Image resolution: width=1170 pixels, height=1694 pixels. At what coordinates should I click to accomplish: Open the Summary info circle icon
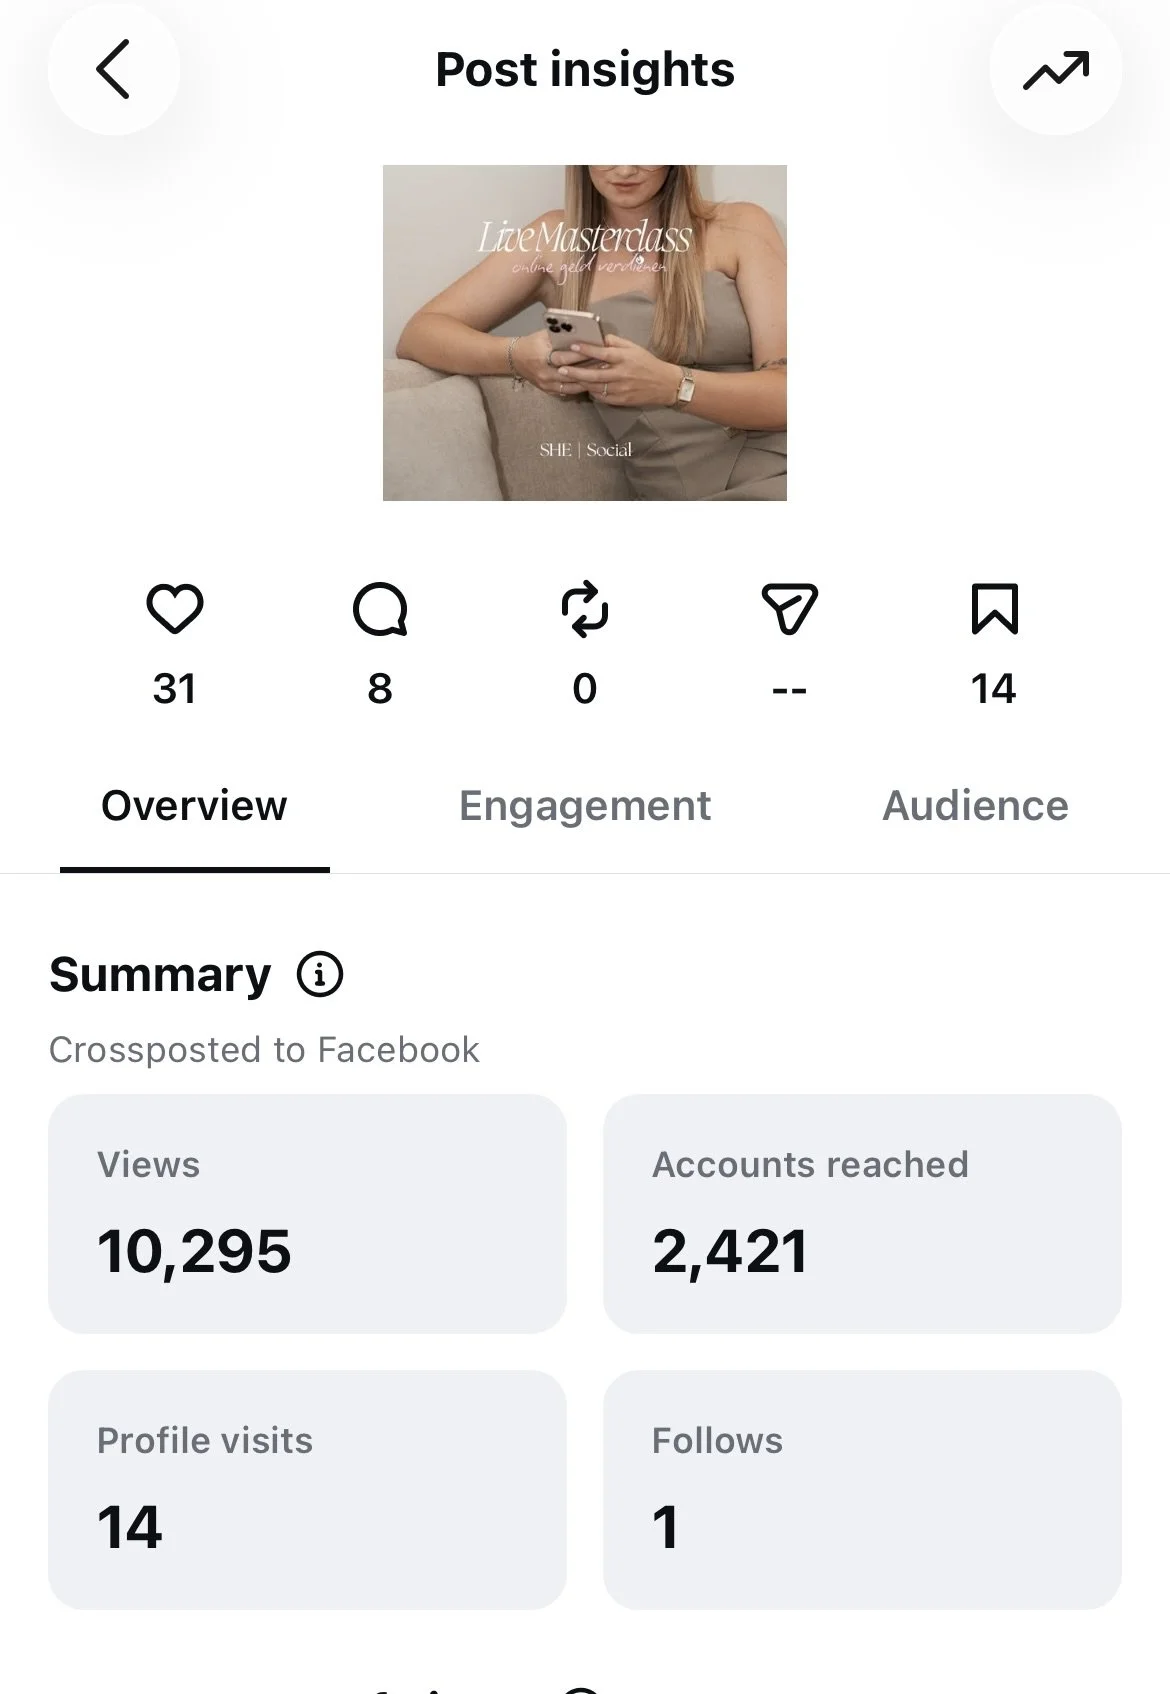[x=320, y=974]
